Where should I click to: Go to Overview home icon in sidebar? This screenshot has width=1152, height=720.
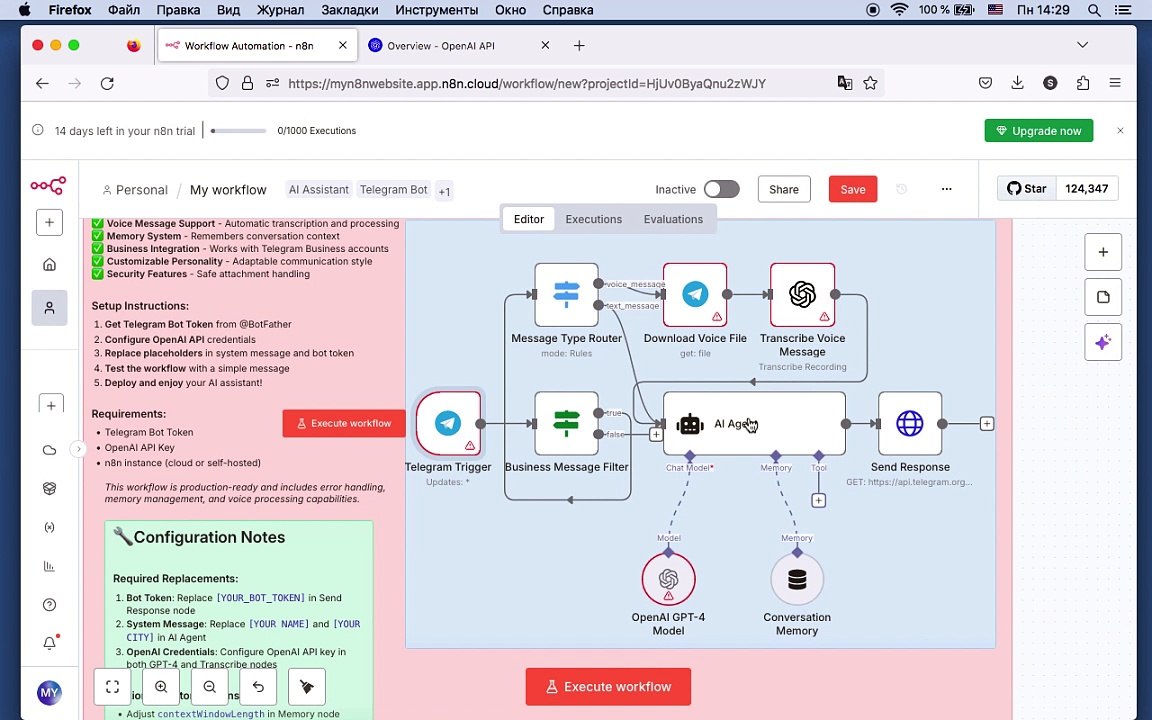point(49,264)
